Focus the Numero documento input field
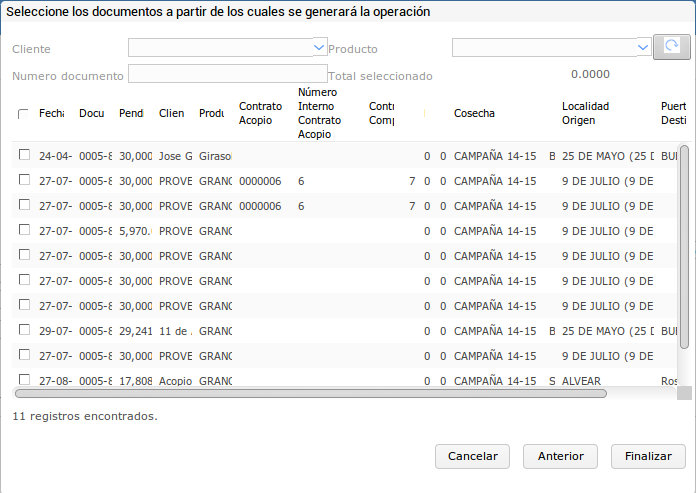Image resolution: width=696 pixels, height=493 pixels. pos(228,74)
